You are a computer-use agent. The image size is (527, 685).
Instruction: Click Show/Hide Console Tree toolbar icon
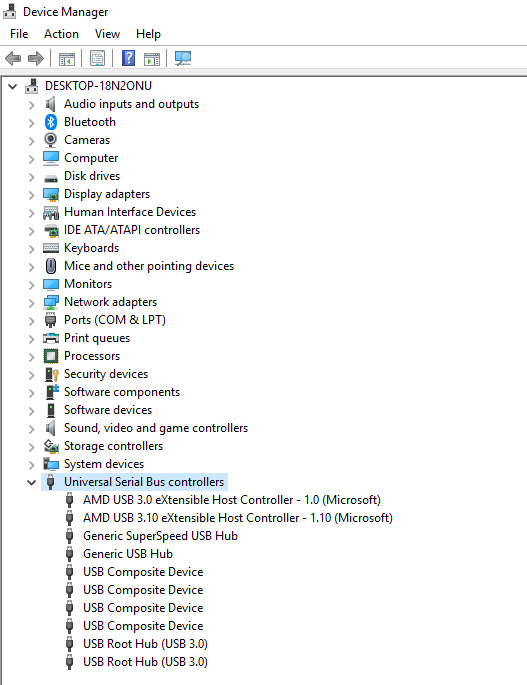point(67,59)
